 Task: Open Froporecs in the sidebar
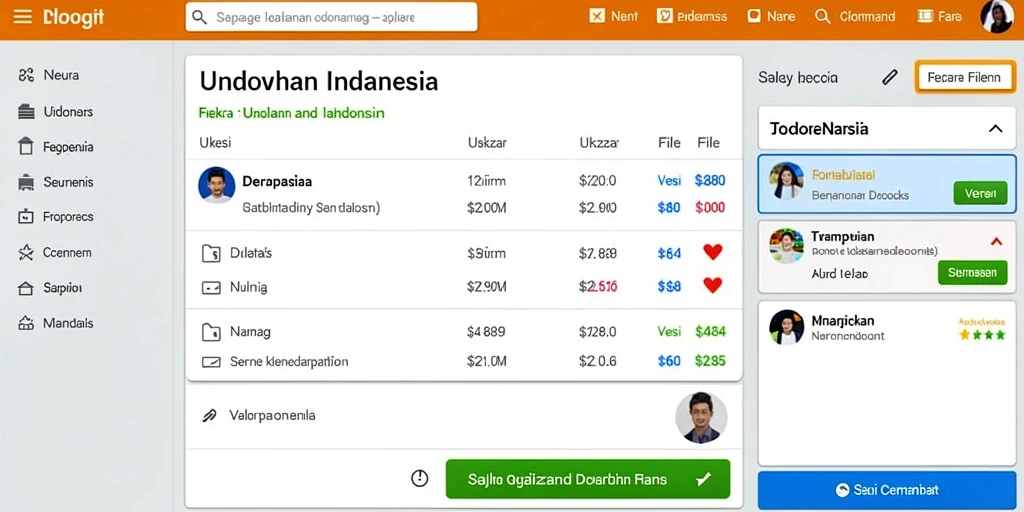click(56, 217)
